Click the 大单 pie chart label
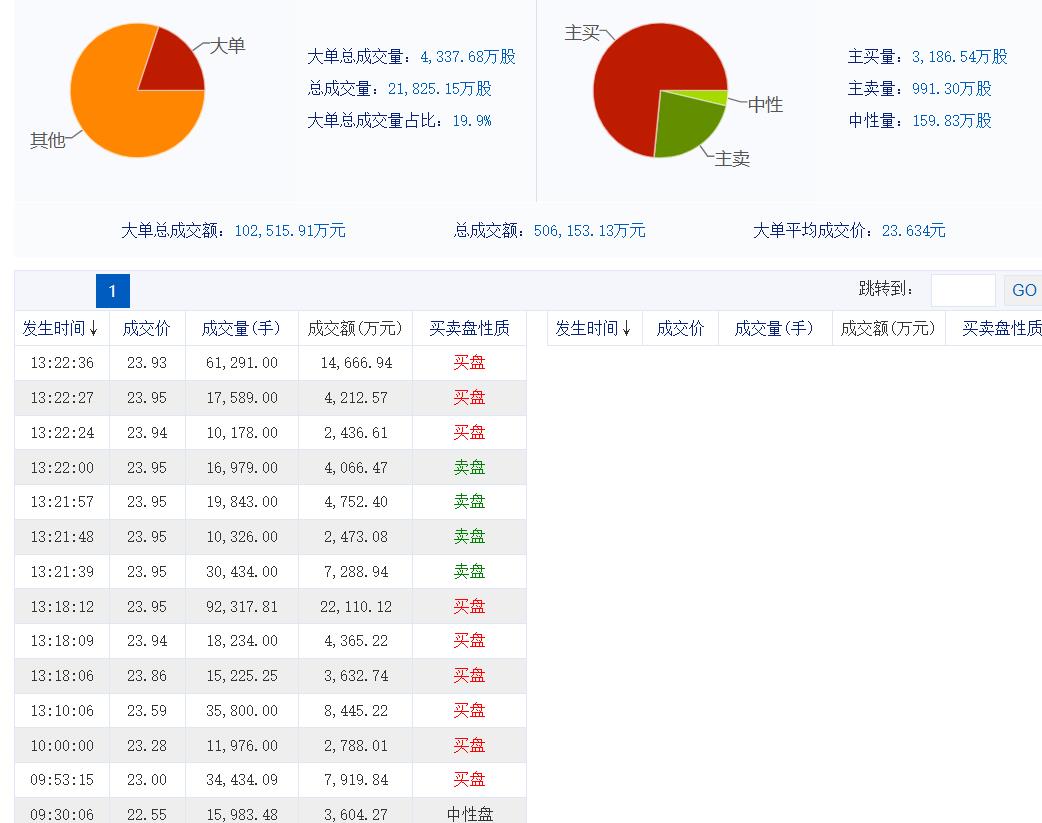 click(x=227, y=46)
